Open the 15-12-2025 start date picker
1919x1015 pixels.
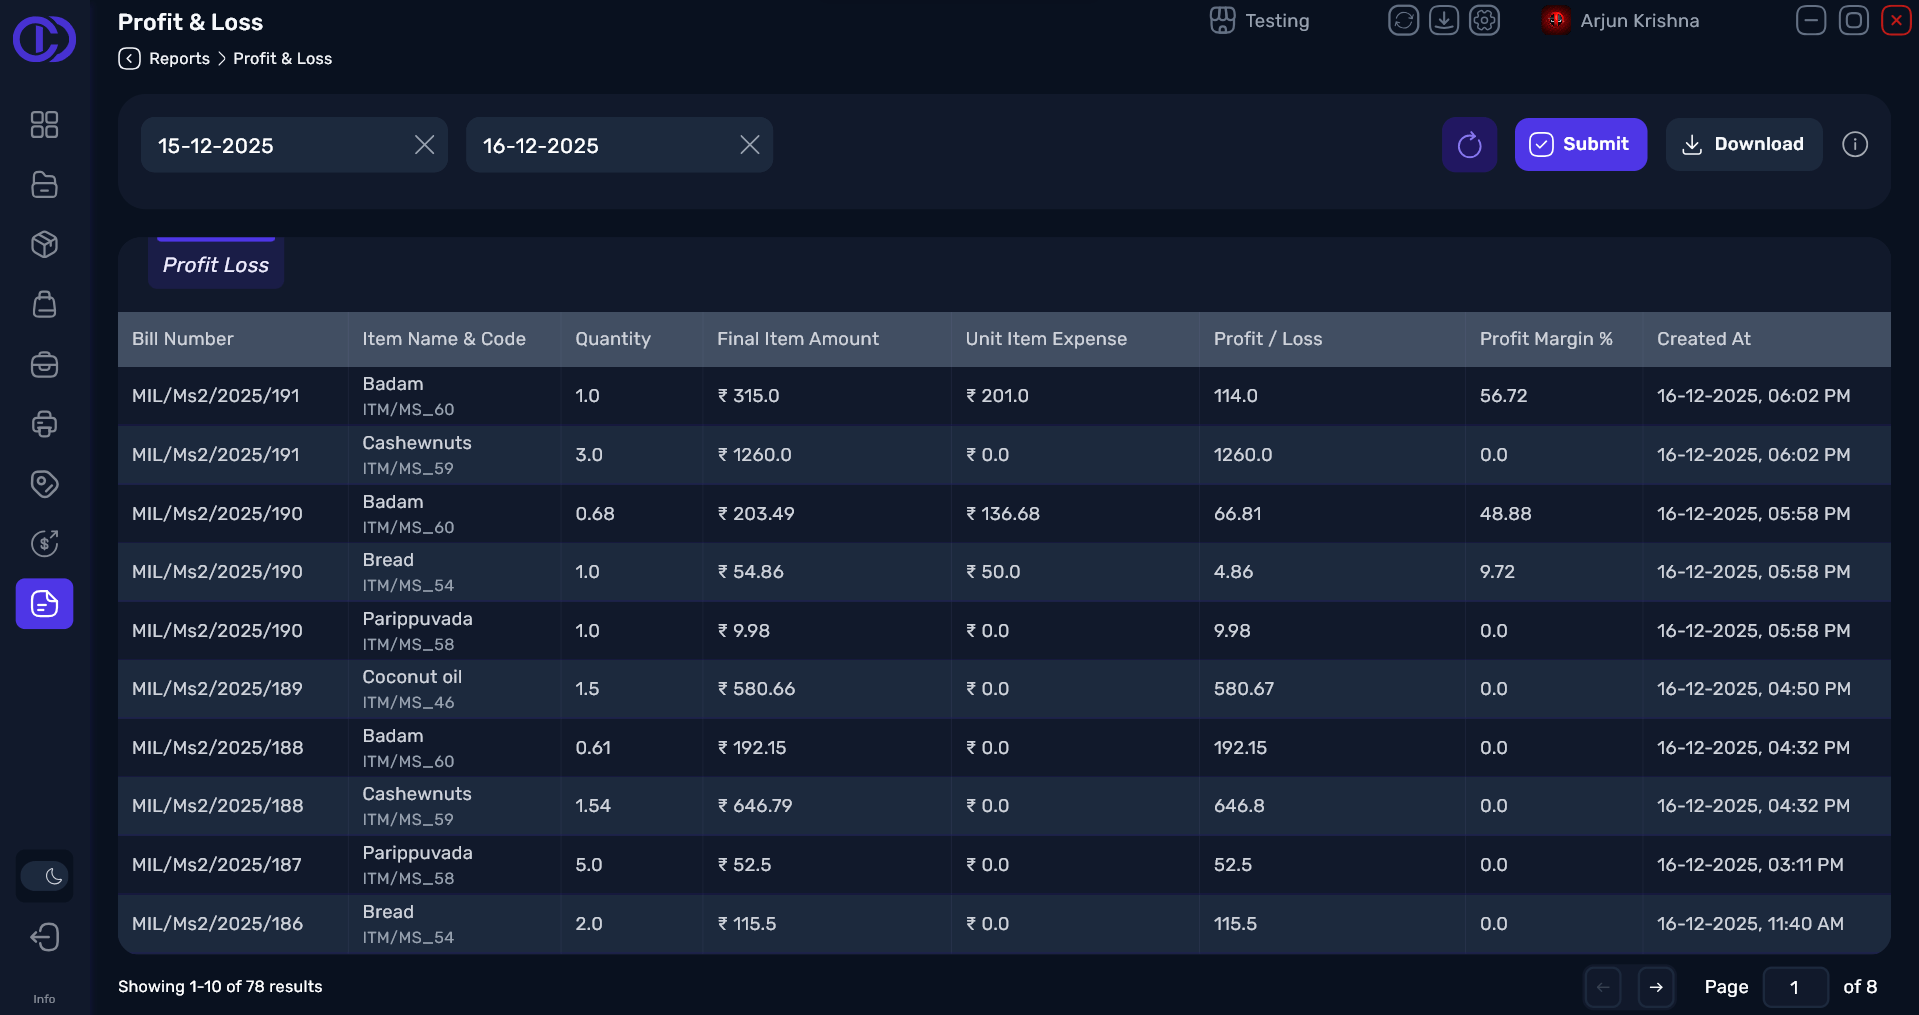coord(270,145)
